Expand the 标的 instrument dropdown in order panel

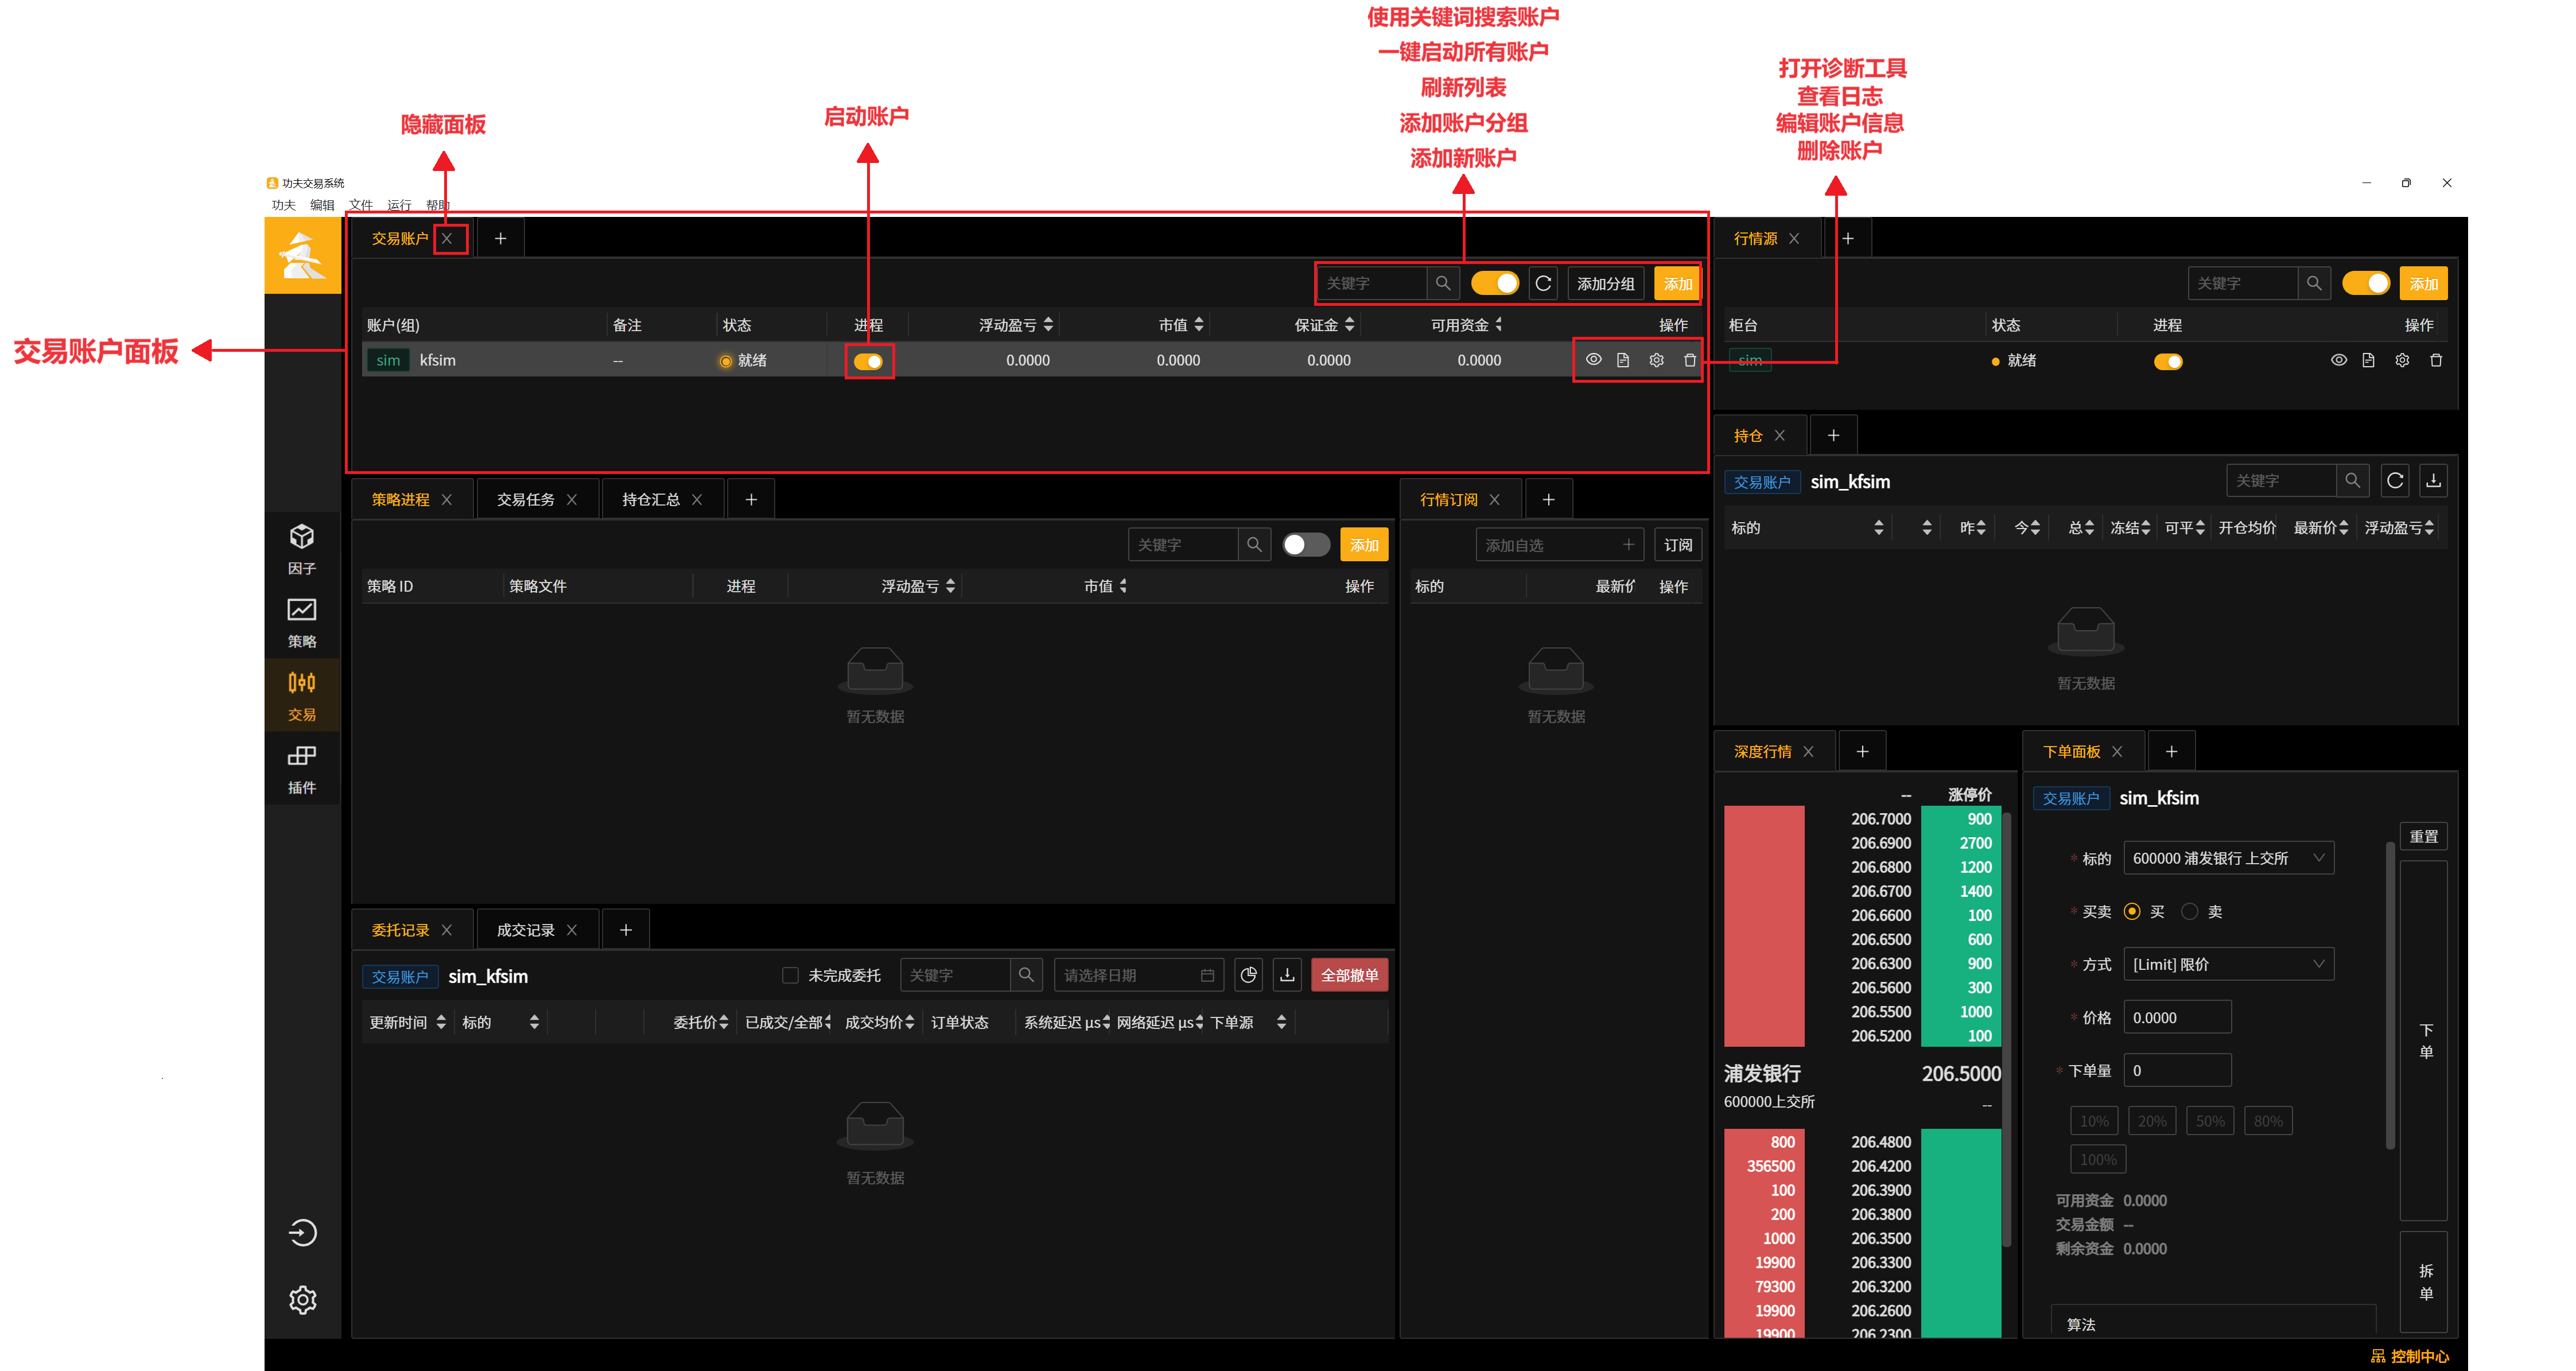pyautogui.click(x=2227, y=858)
